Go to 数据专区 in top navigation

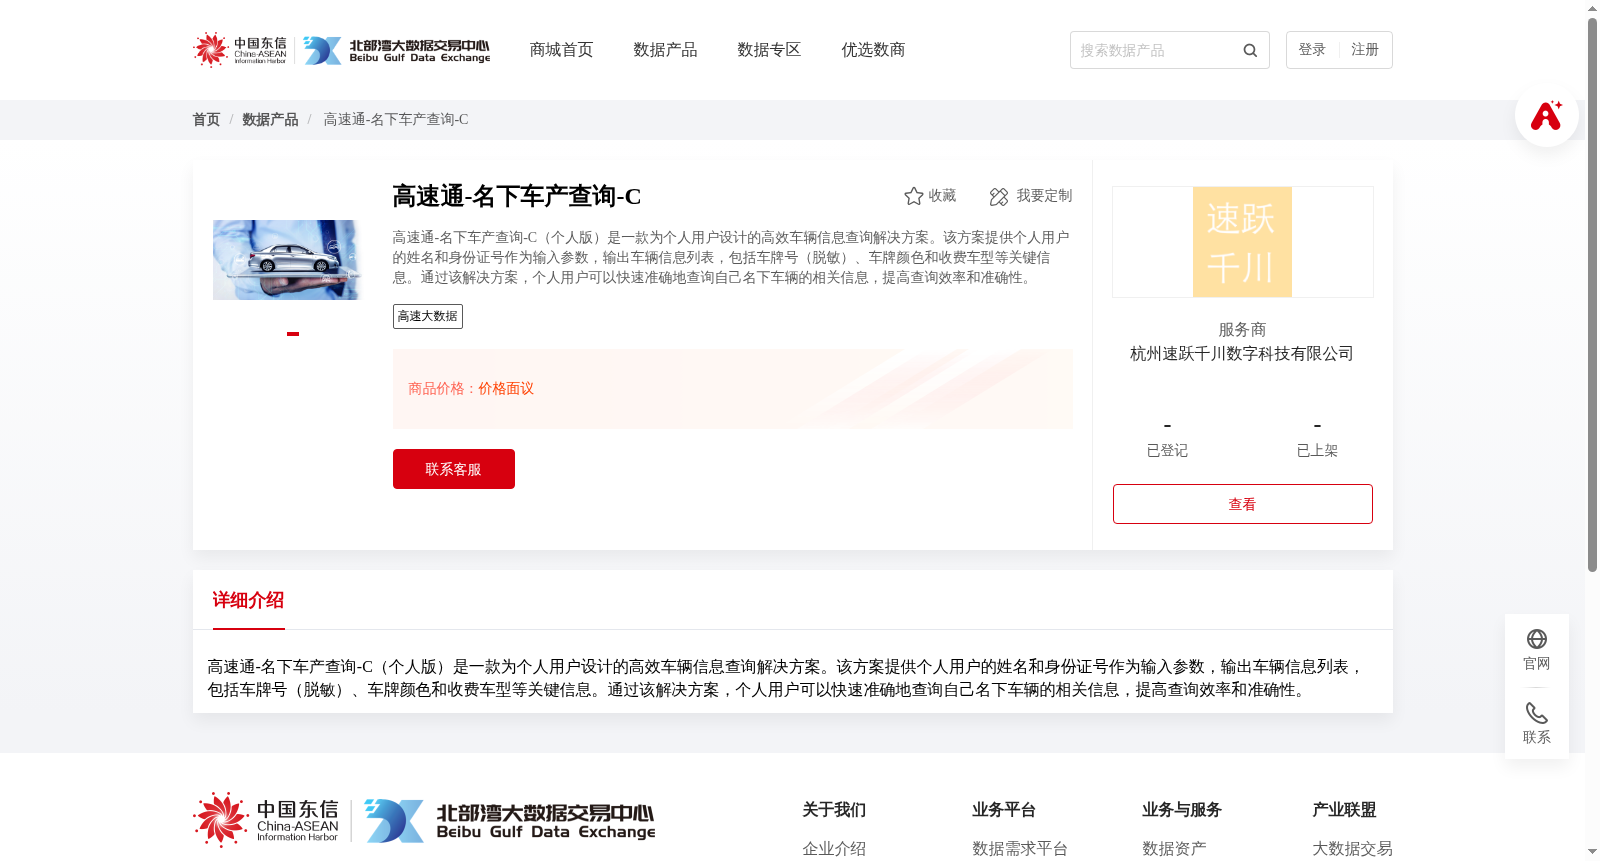coord(769,50)
